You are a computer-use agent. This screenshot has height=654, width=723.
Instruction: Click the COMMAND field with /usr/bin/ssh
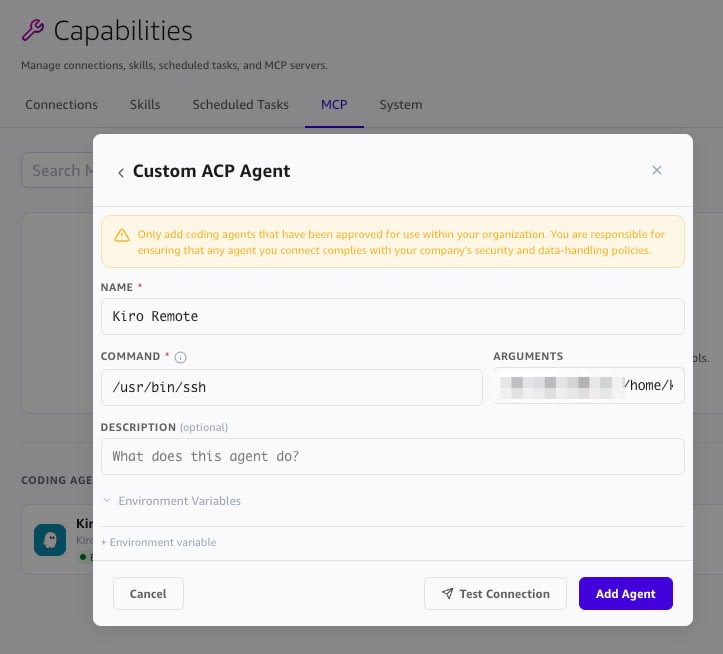(x=291, y=387)
